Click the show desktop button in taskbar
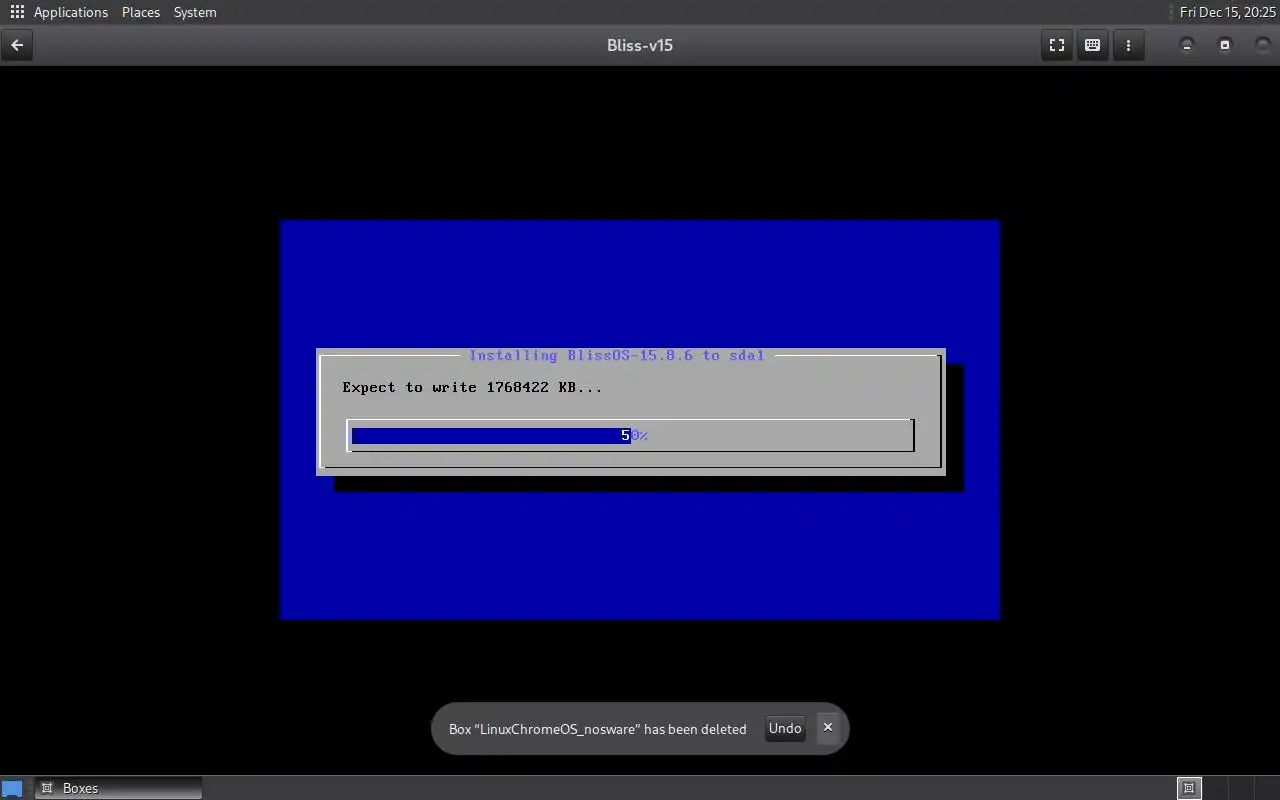 (x=12, y=788)
